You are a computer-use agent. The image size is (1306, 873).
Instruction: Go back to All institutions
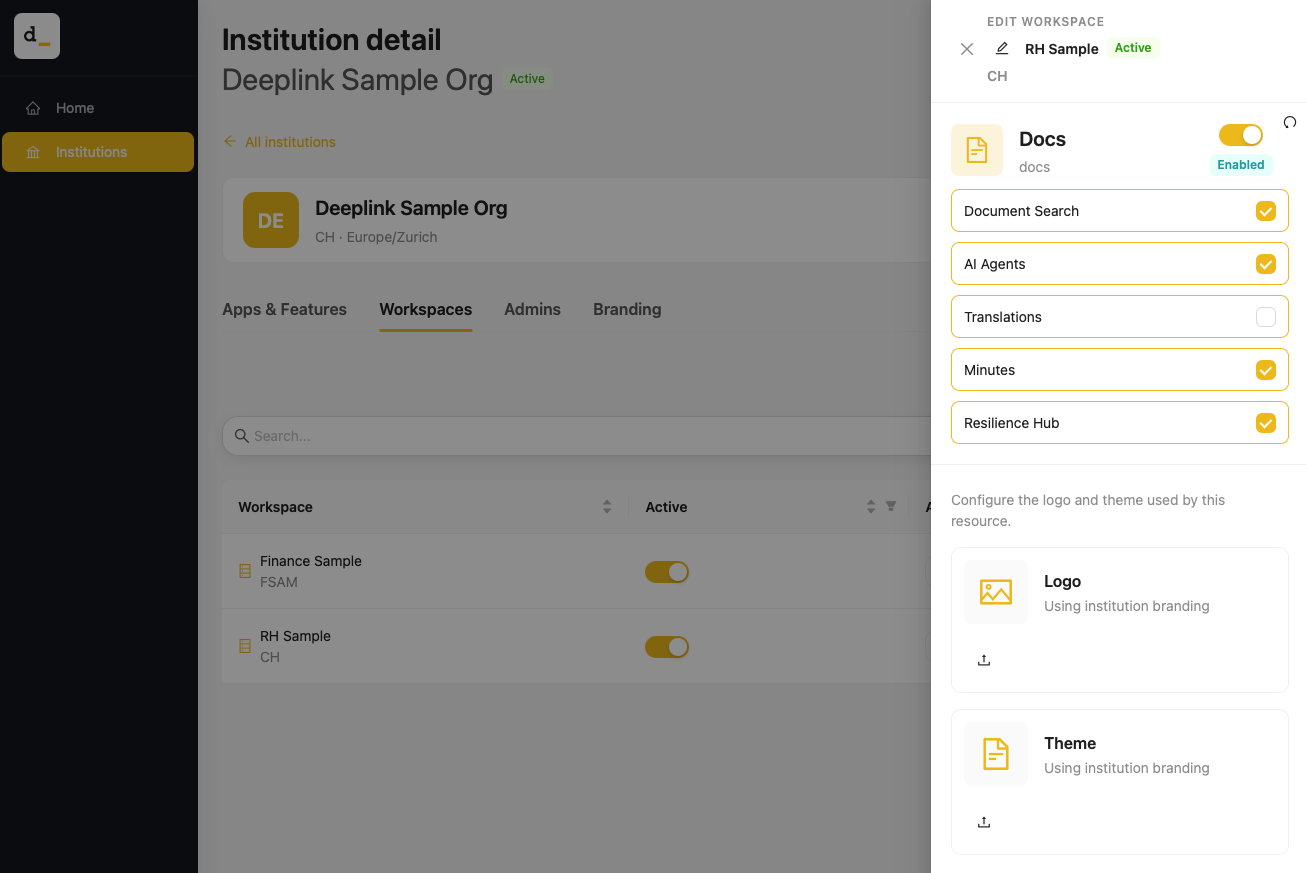click(x=279, y=142)
